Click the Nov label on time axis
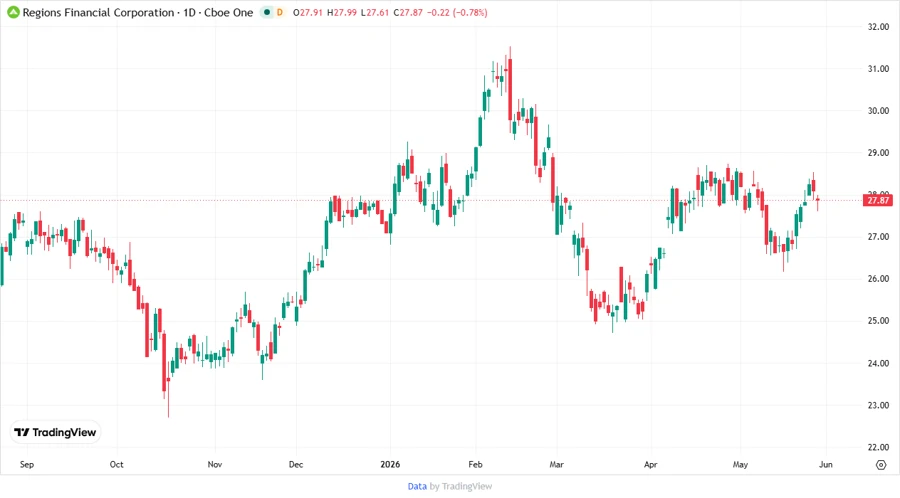900x498 pixels. 215,464
